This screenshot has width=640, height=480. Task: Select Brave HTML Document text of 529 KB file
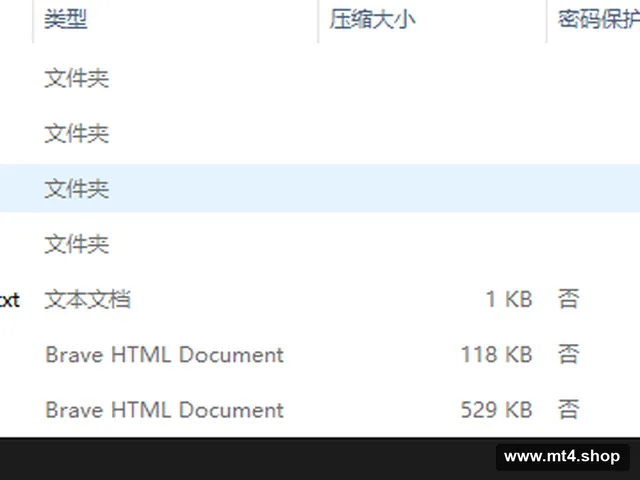(164, 410)
